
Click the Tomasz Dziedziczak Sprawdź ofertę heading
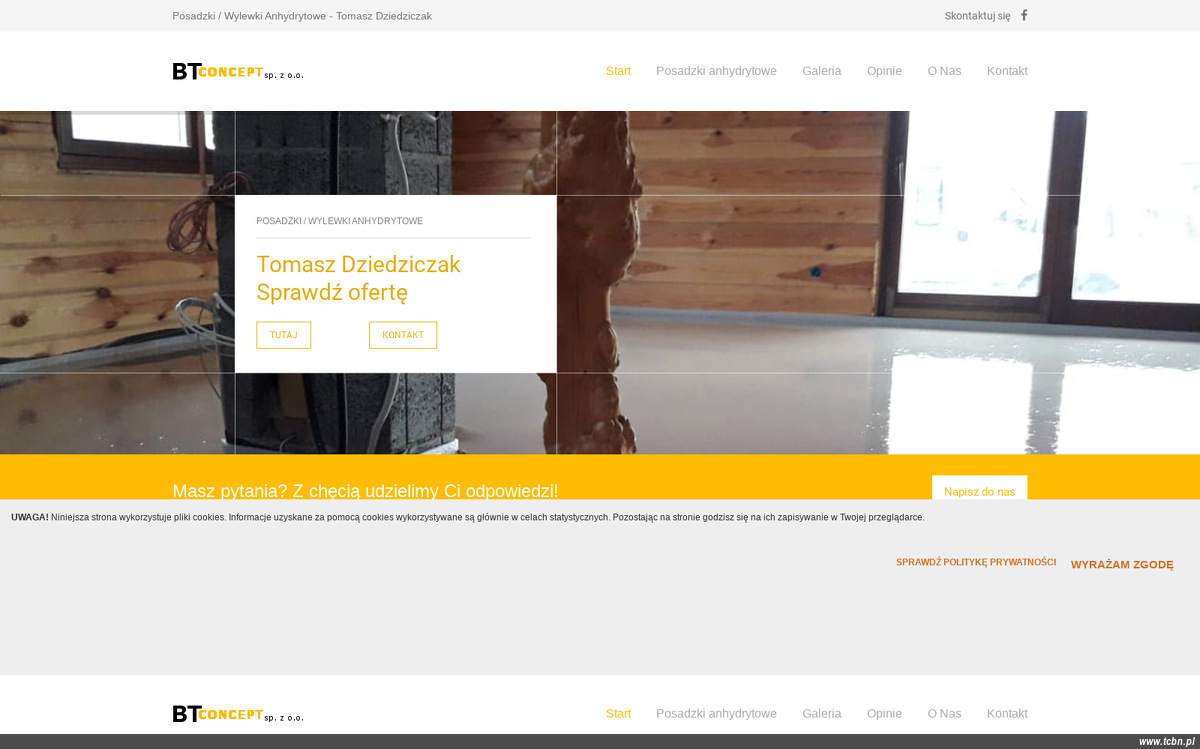coord(358,279)
